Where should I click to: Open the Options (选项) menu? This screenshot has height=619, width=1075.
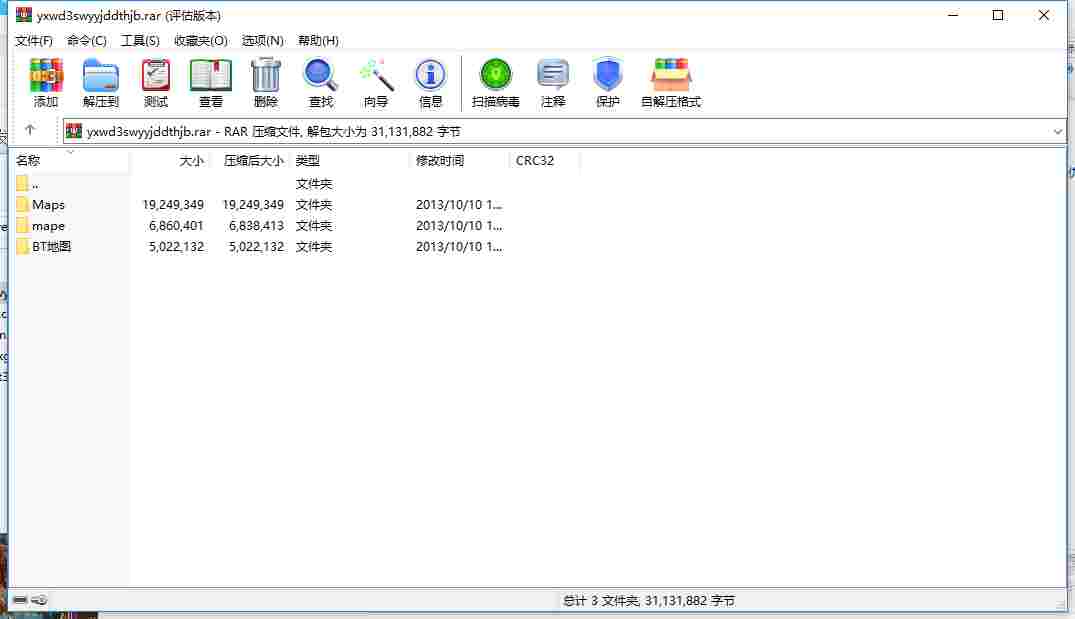click(x=263, y=40)
